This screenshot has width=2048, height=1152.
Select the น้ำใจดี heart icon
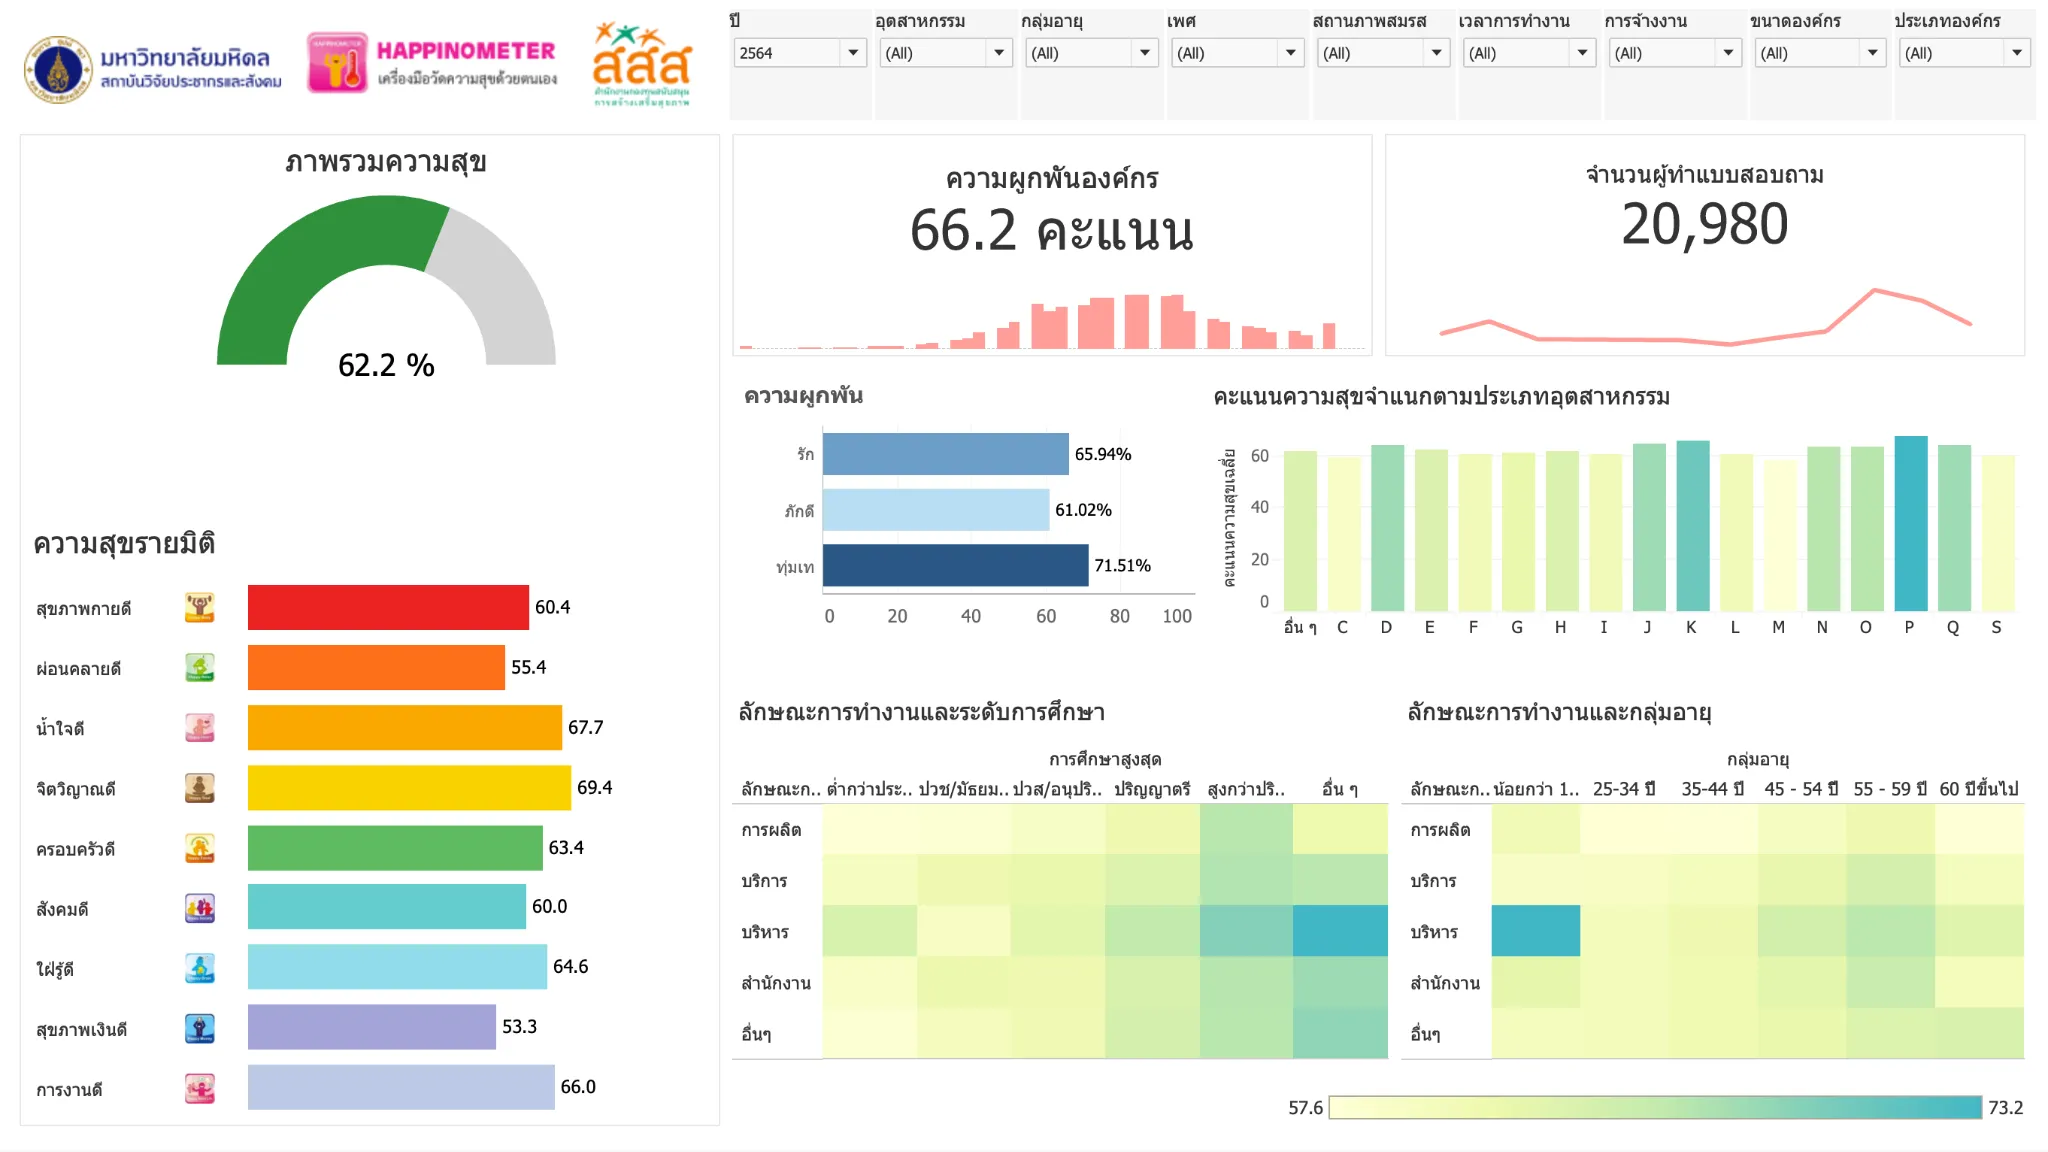tap(200, 727)
